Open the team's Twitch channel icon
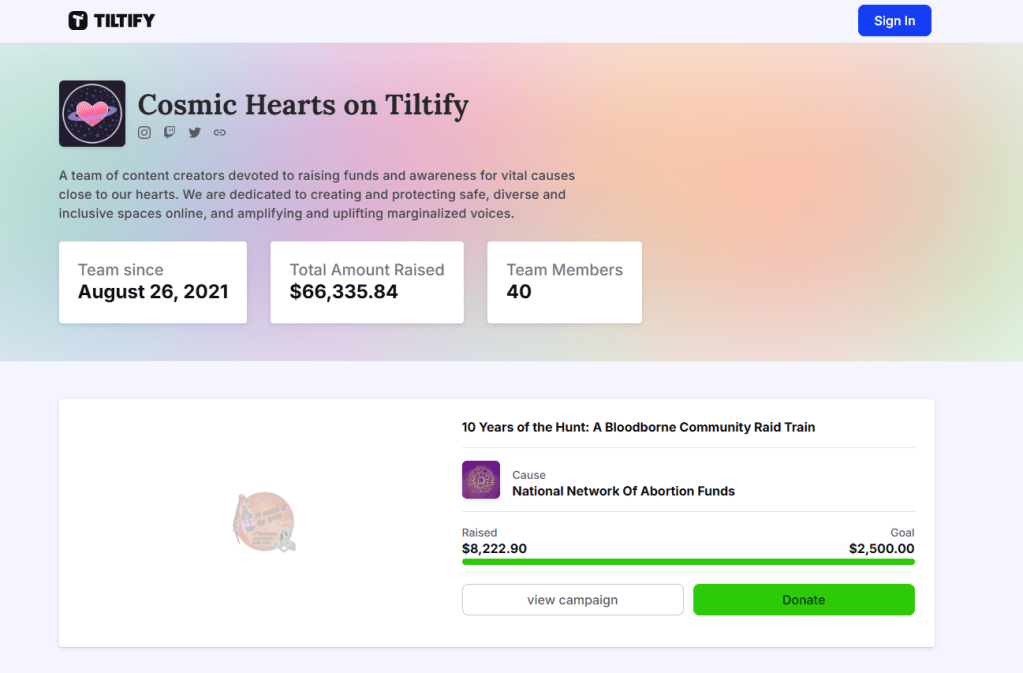1023x673 pixels. (169, 132)
